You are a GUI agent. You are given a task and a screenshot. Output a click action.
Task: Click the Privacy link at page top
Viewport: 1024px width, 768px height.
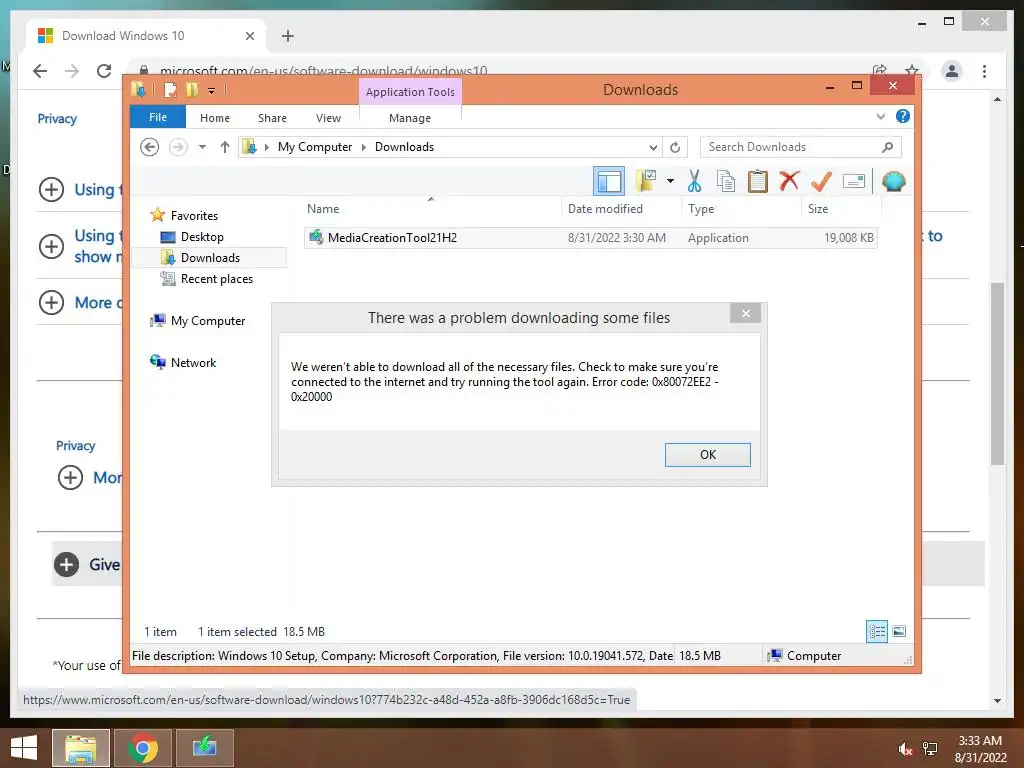click(x=57, y=119)
